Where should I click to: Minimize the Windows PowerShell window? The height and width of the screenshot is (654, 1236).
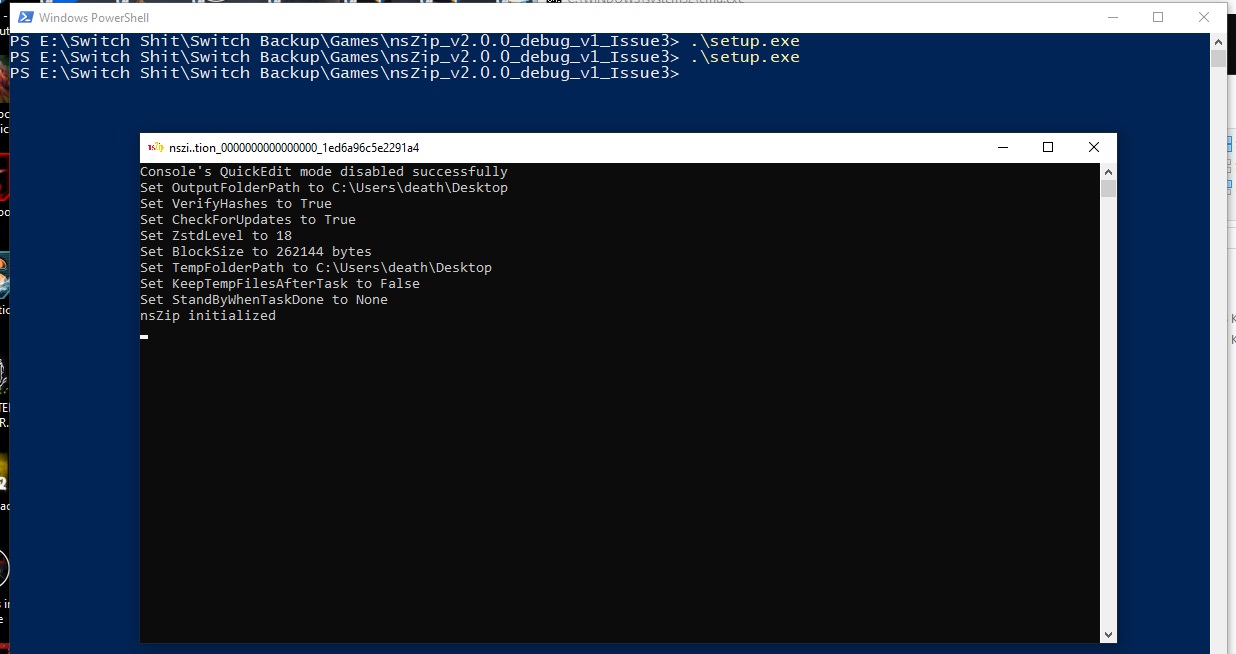1112,17
